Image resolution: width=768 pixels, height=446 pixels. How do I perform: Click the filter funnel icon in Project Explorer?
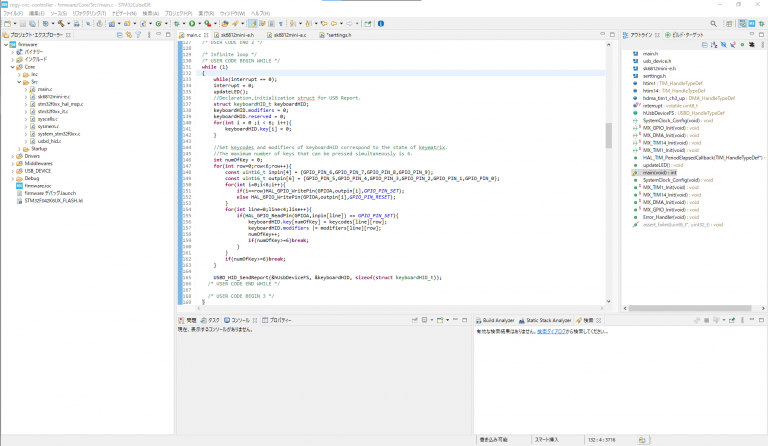pos(138,35)
